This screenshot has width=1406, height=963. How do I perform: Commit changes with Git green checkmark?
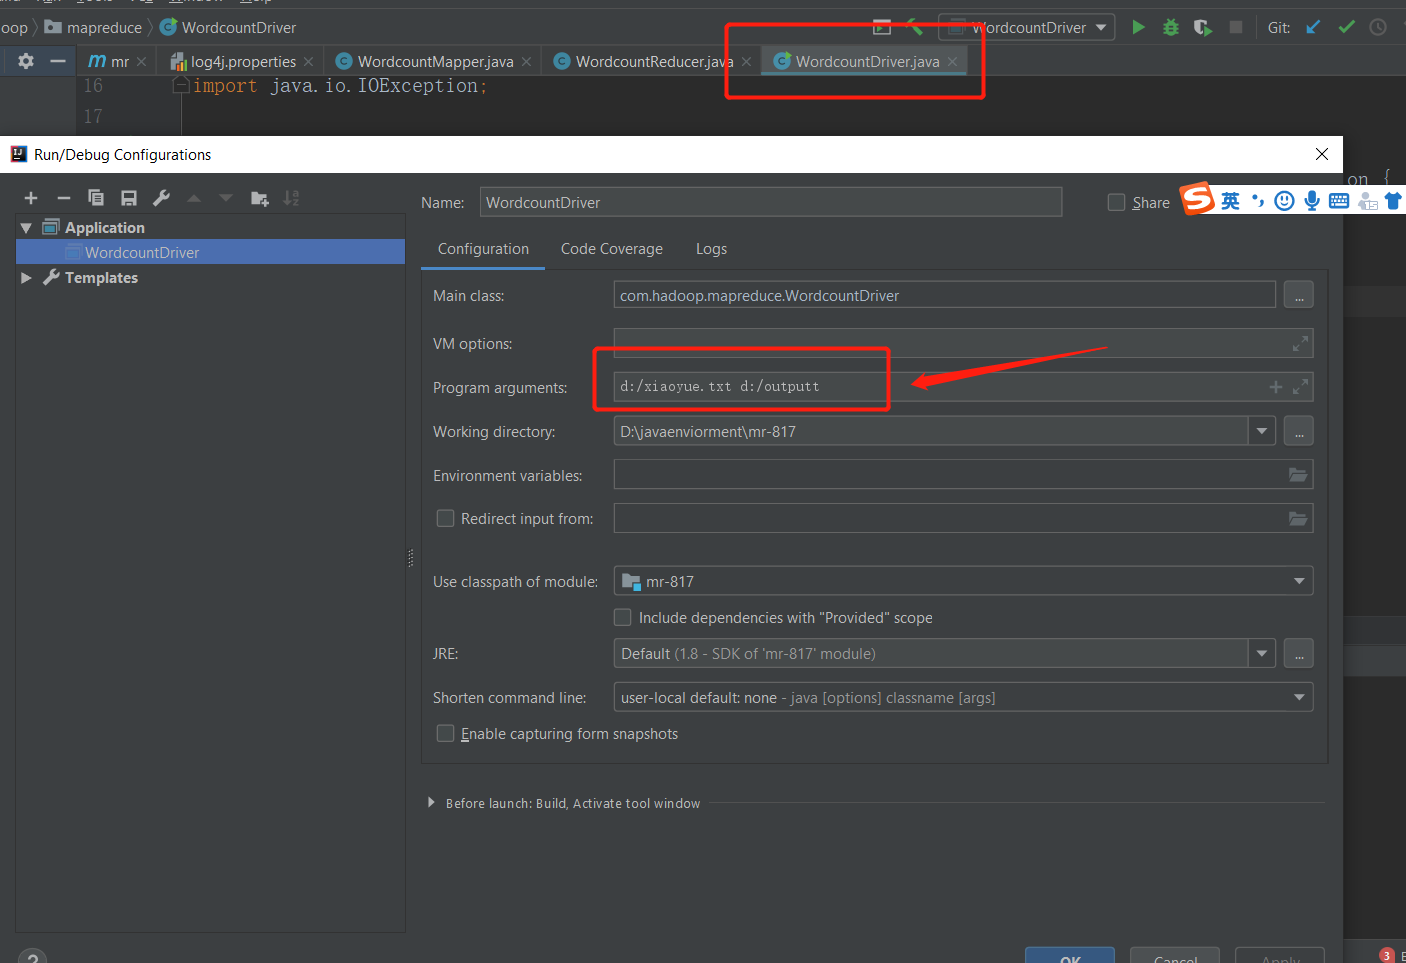[x=1347, y=27]
